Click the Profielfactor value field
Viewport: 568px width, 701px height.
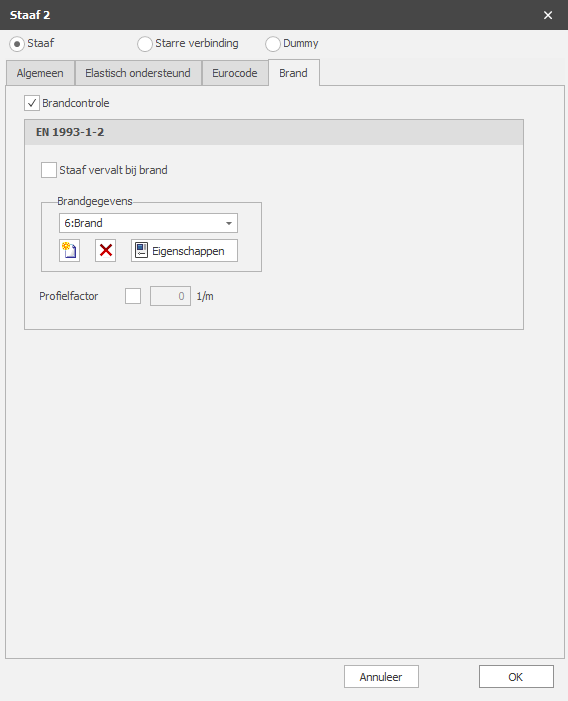(x=170, y=296)
